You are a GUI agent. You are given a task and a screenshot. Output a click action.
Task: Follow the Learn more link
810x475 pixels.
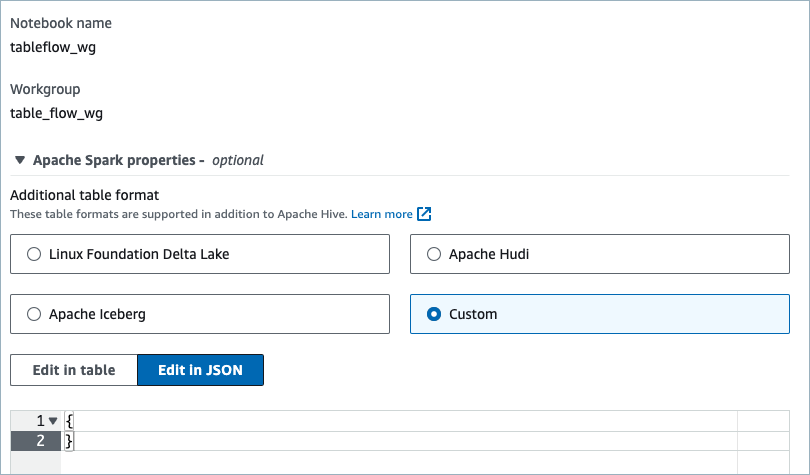tap(381, 214)
